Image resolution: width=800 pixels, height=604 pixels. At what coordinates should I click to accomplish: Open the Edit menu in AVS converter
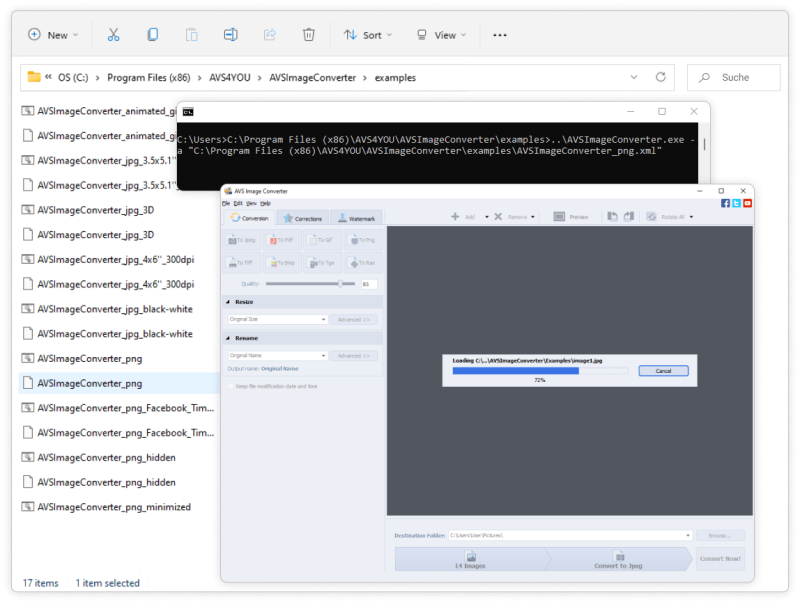(x=238, y=203)
